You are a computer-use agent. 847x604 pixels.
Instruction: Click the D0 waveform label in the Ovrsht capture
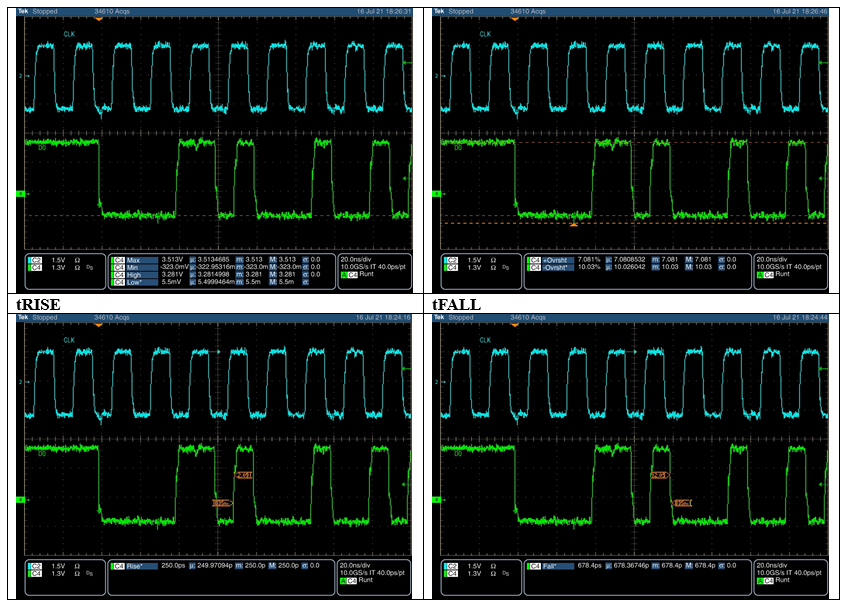pyautogui.click(x=458, y=147)
